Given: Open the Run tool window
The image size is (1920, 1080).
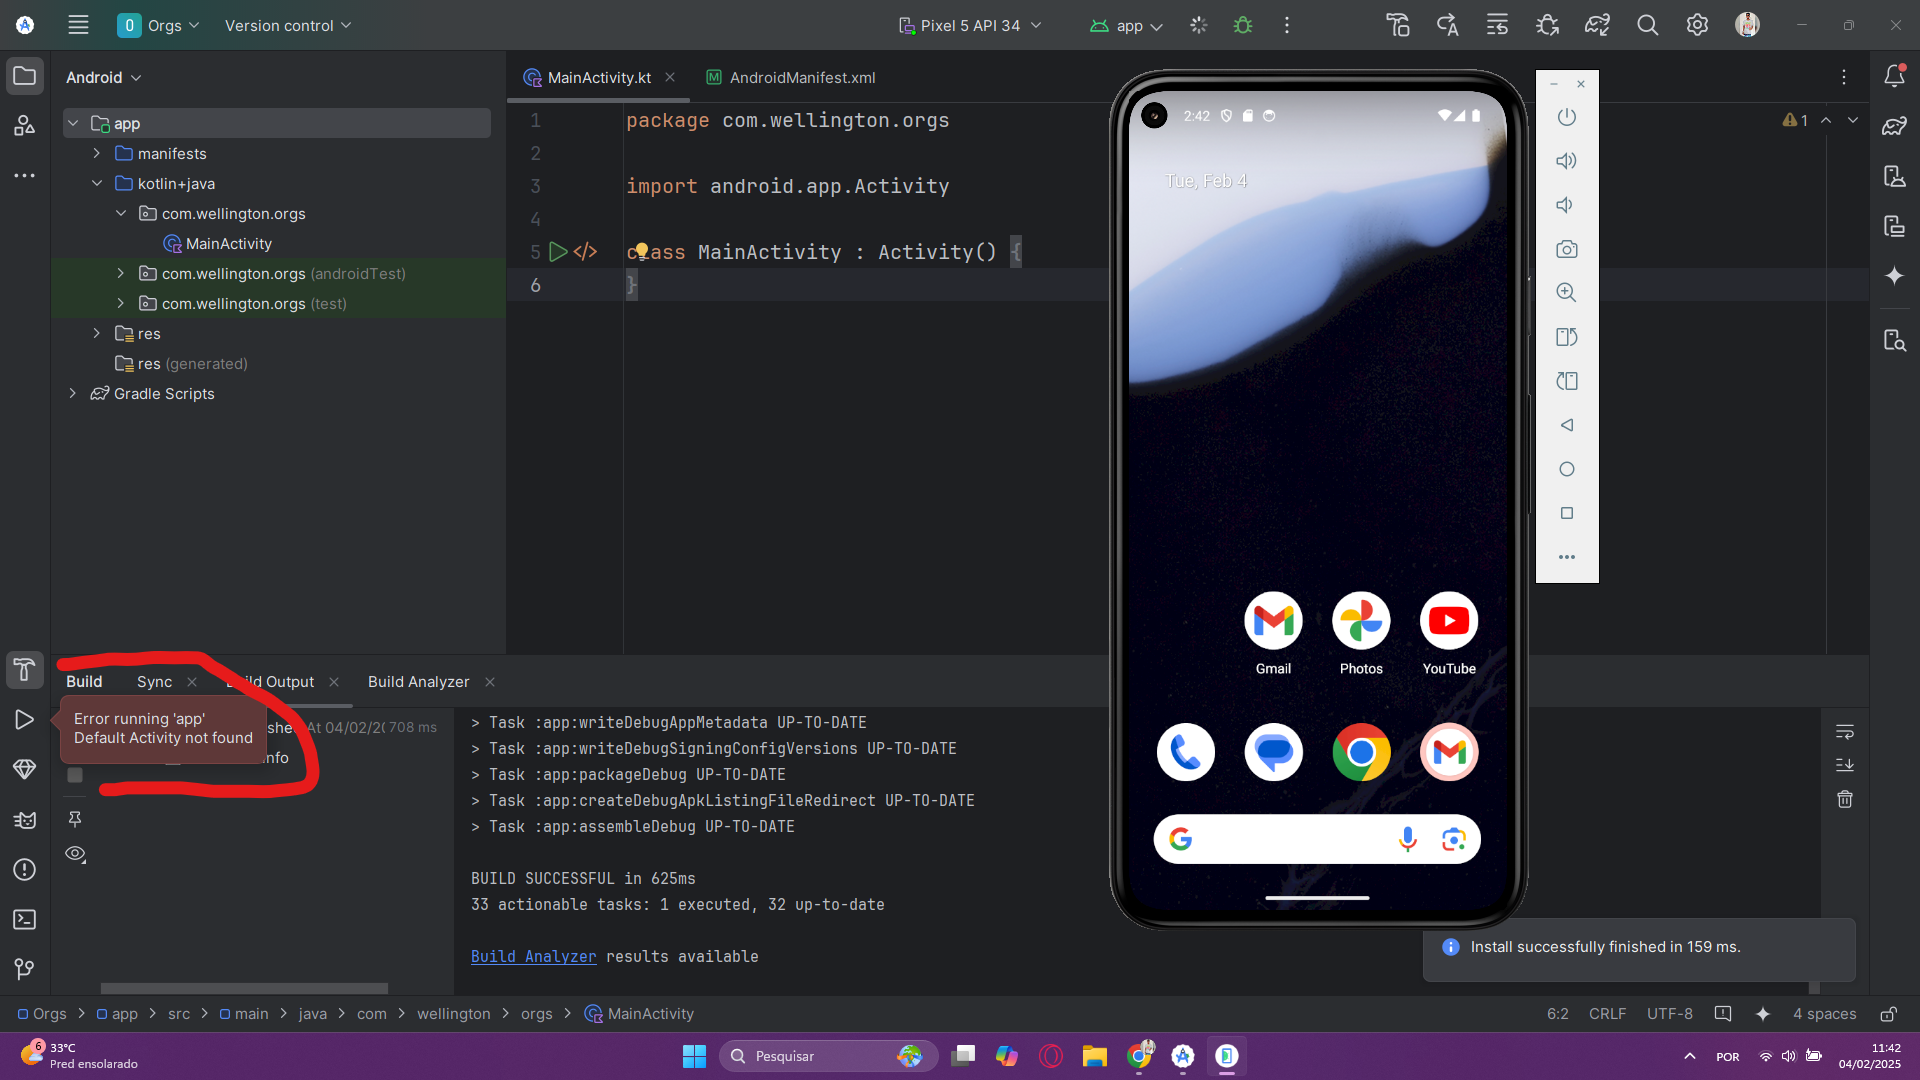Looking at the screenshot, I should coord(25,720).
